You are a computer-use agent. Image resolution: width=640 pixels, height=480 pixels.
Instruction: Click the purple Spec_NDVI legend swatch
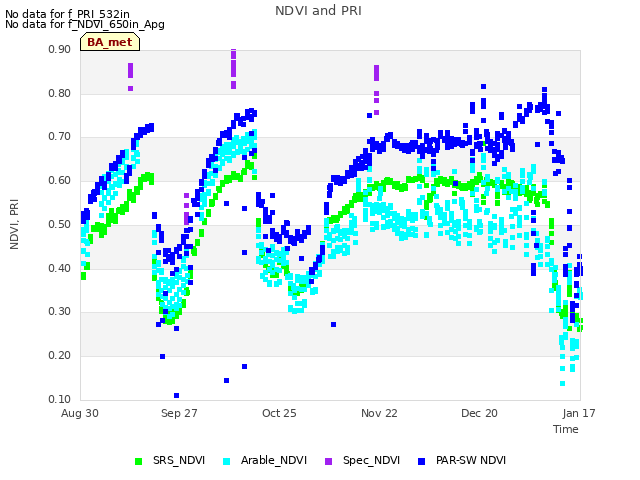click(329, 461)
